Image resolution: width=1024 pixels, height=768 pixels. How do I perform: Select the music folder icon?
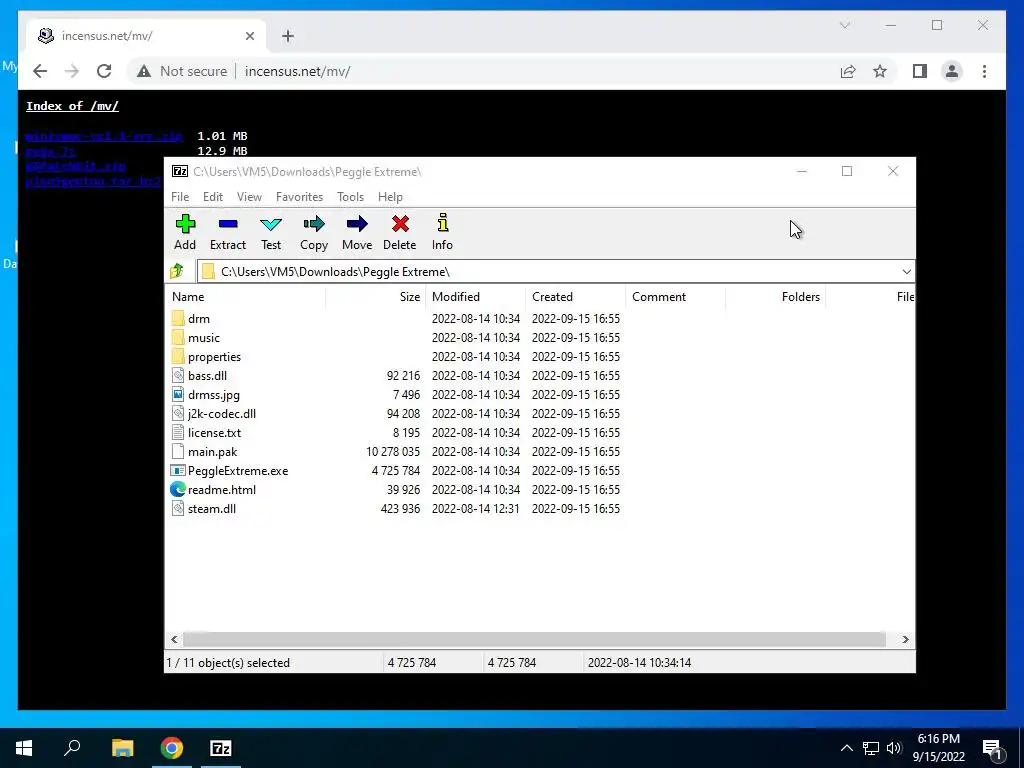[178, 338]
